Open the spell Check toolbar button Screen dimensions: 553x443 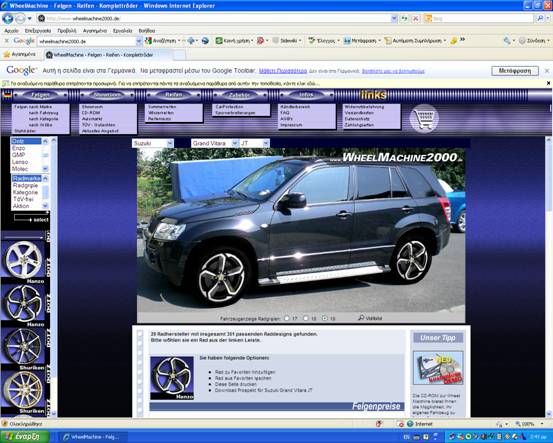[x=323, y=41]
